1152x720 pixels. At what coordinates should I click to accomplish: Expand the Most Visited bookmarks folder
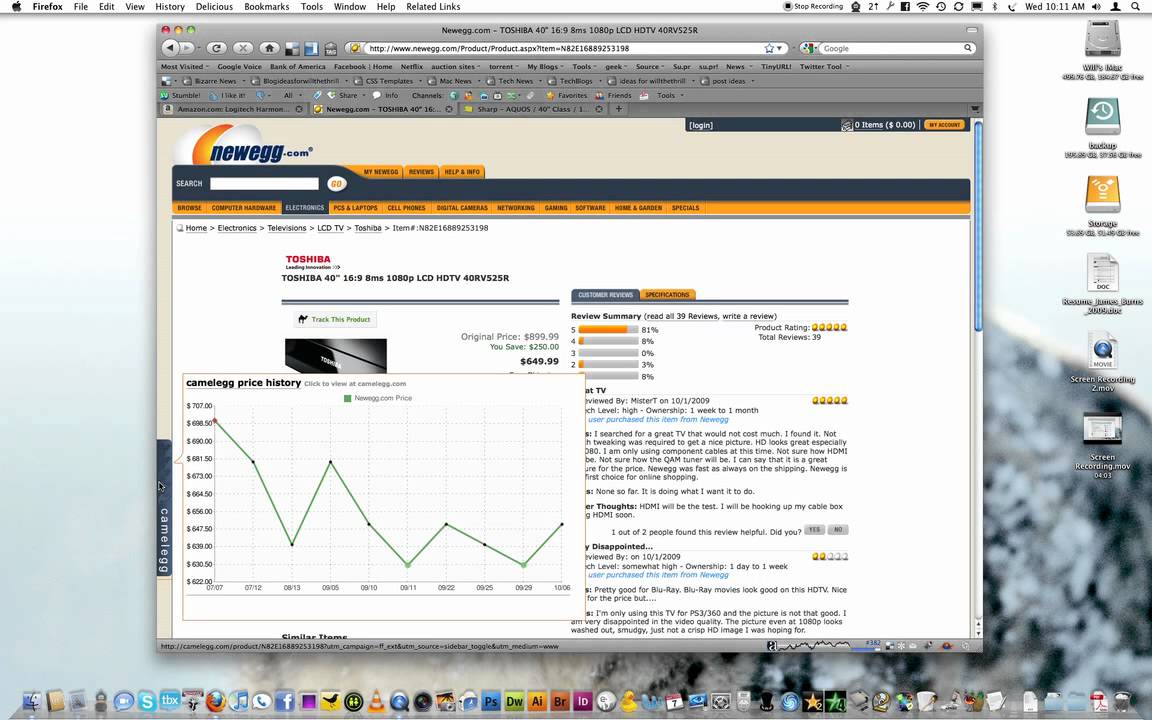(x=184, y=67)
